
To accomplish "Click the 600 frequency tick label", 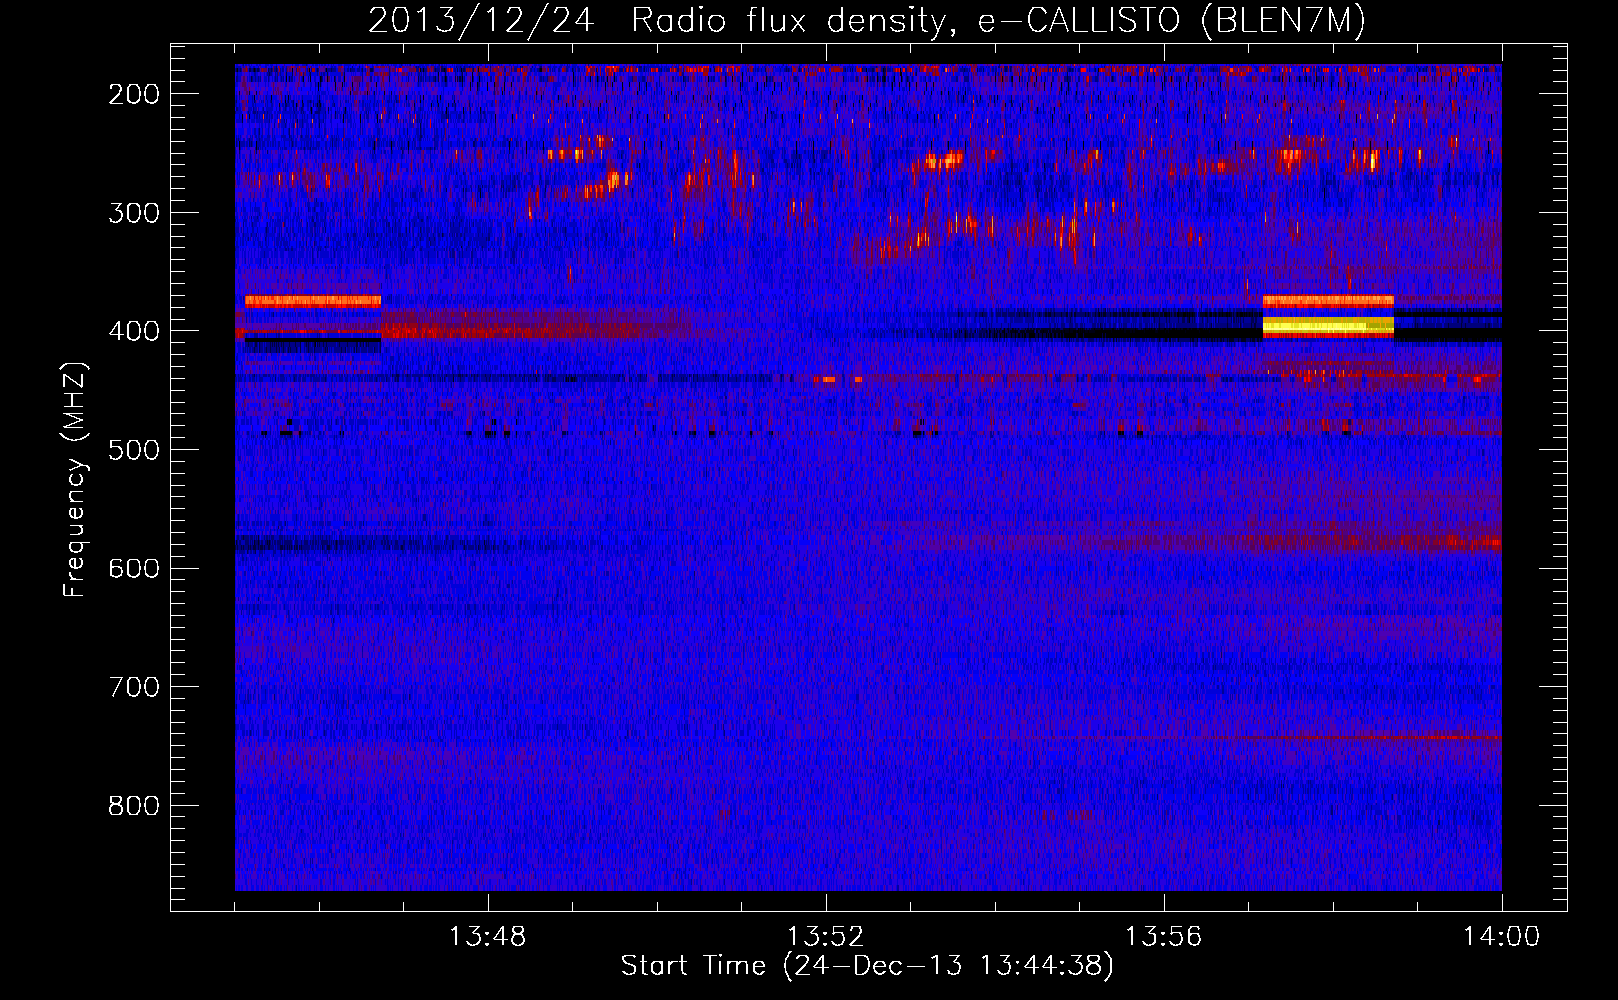I will coord(134,568).
